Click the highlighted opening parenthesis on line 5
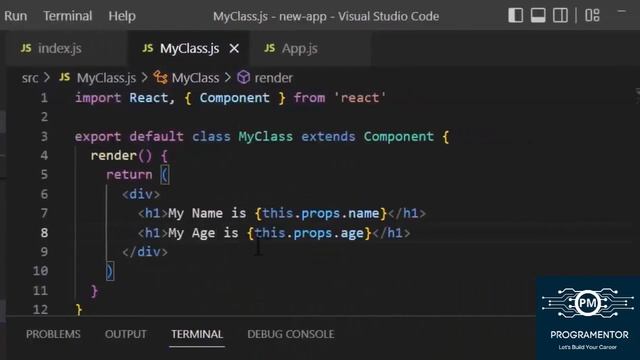Image resolution: width=640 pixels, height=360 pixels. tap(164, 175)
